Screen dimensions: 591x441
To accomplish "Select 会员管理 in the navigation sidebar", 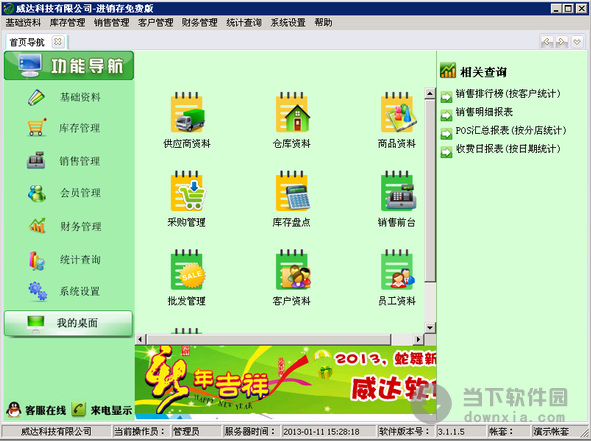I will (80, 193).
